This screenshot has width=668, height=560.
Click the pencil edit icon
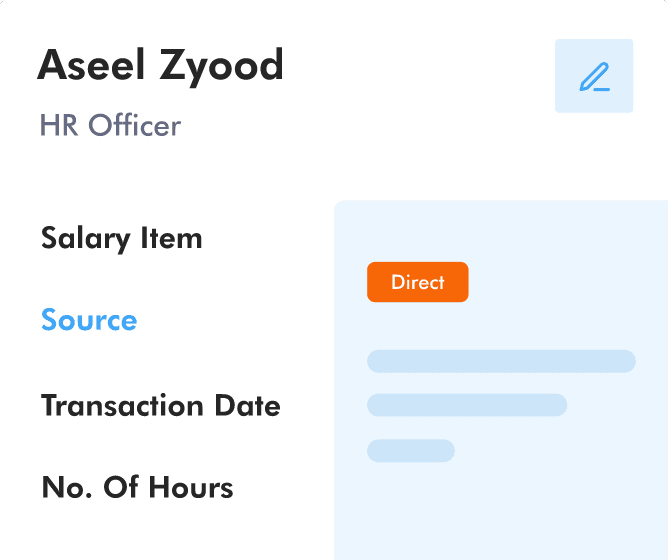click(x=594, y=76)
